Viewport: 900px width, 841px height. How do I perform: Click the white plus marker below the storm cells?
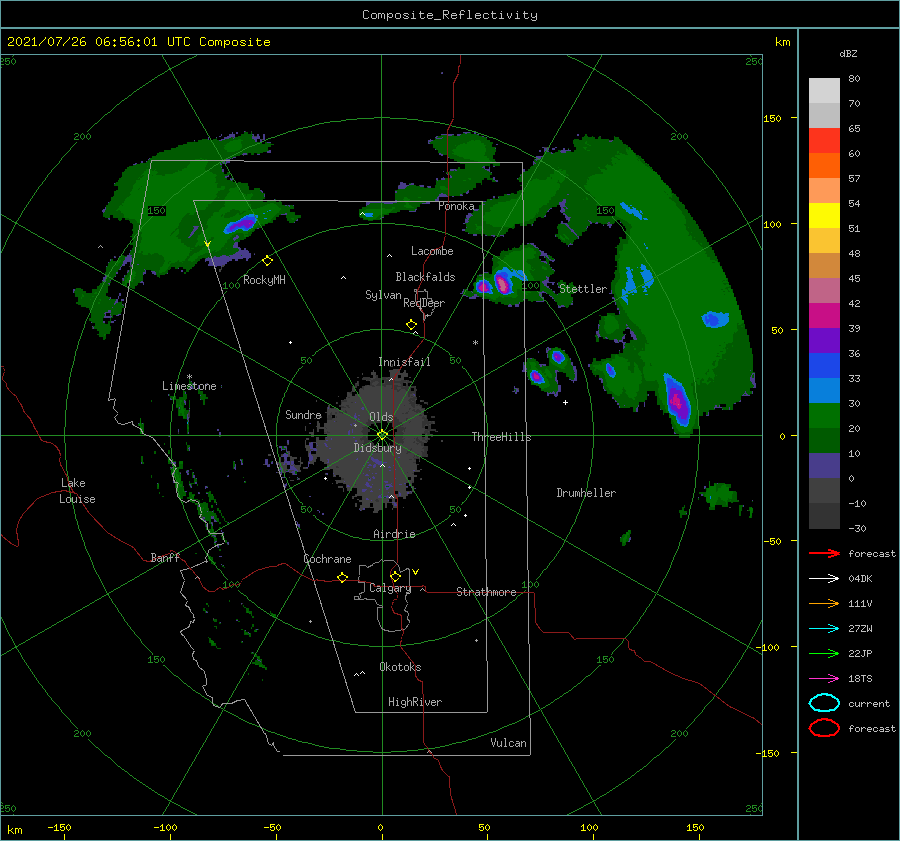coord(565,402)
